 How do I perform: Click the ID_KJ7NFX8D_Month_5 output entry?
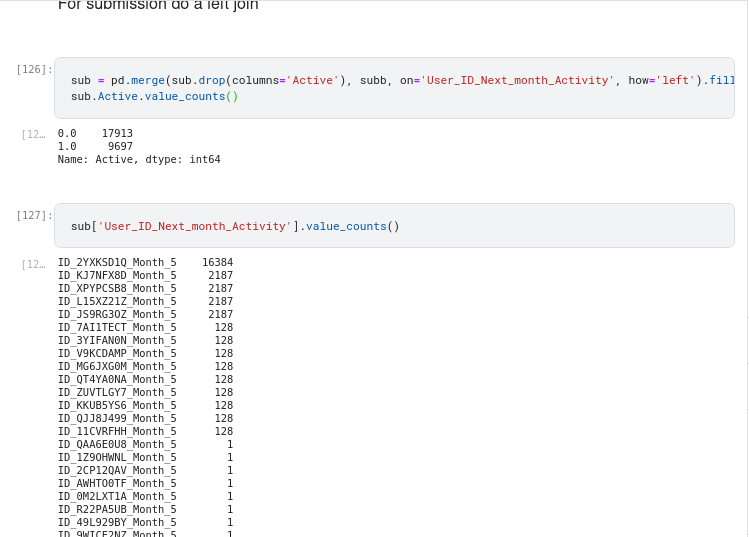117,275
